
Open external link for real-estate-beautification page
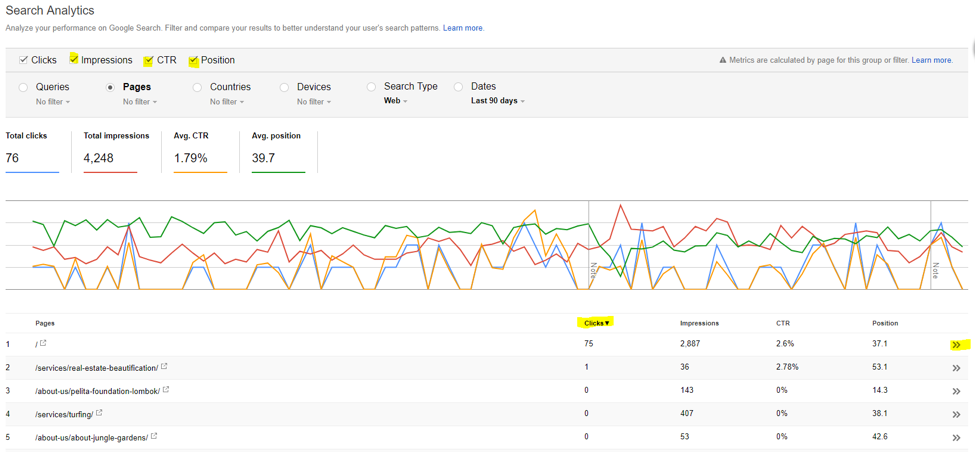click(x=164, y=367)
